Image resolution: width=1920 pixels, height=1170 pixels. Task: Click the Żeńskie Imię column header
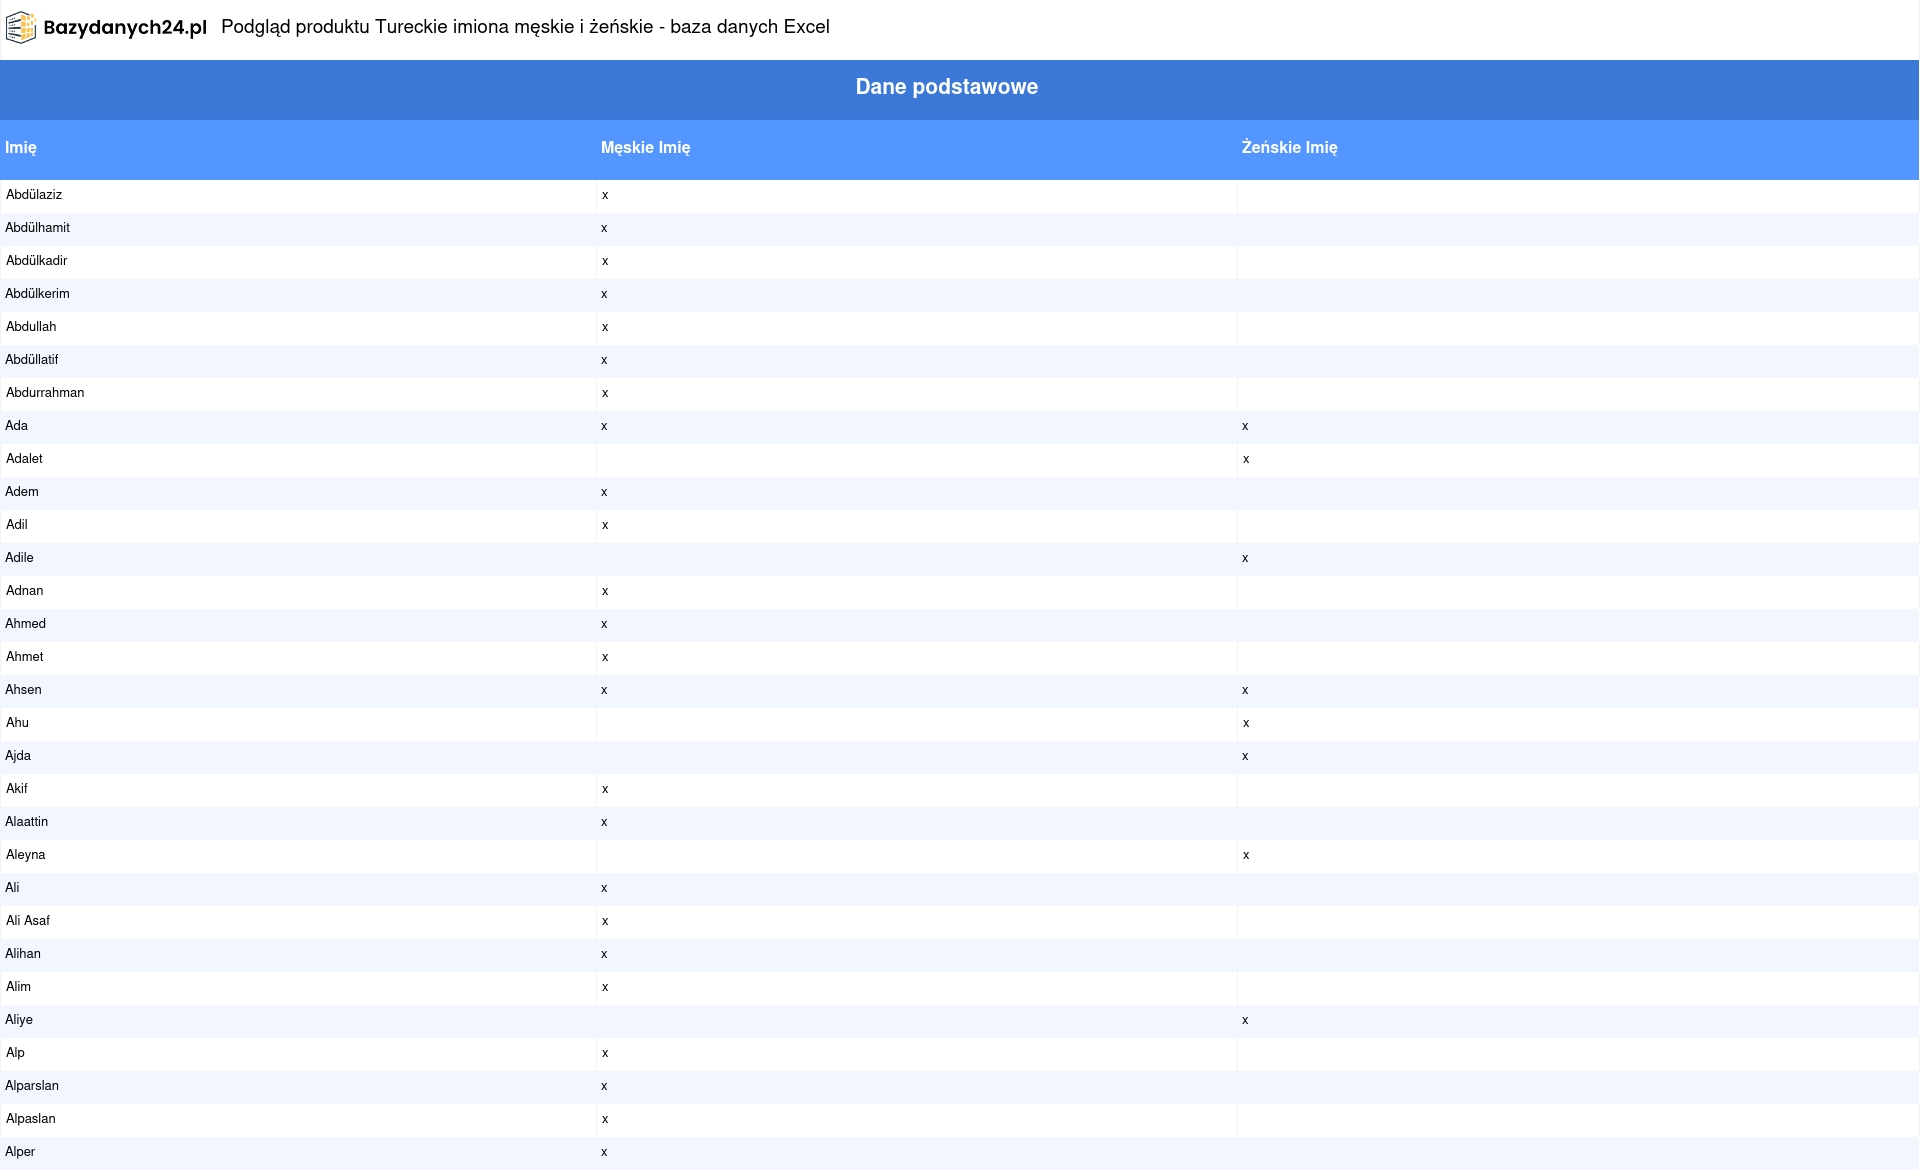(1289, 148)
